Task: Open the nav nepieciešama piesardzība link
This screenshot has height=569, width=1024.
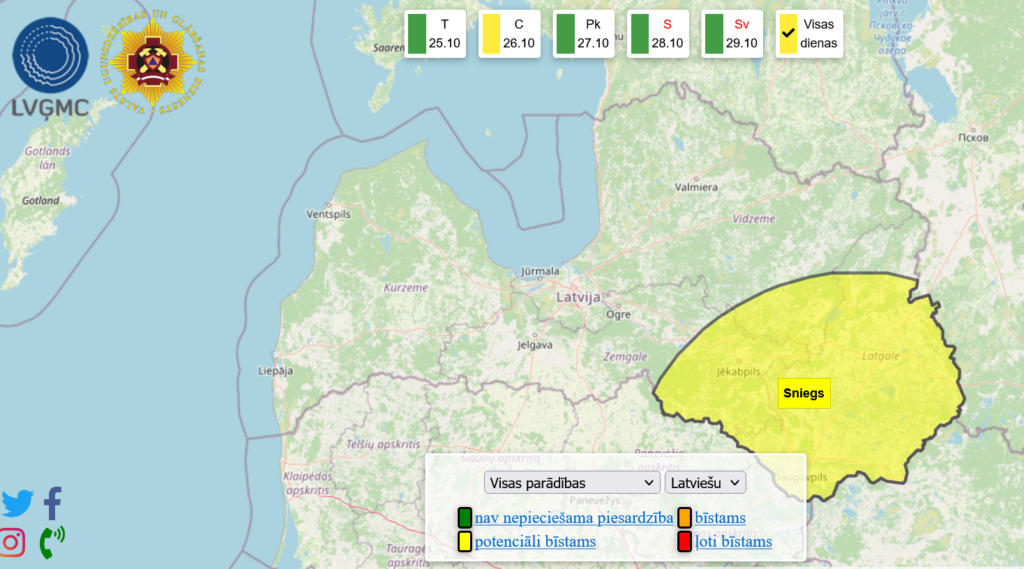Action: (x=573, y=517)
